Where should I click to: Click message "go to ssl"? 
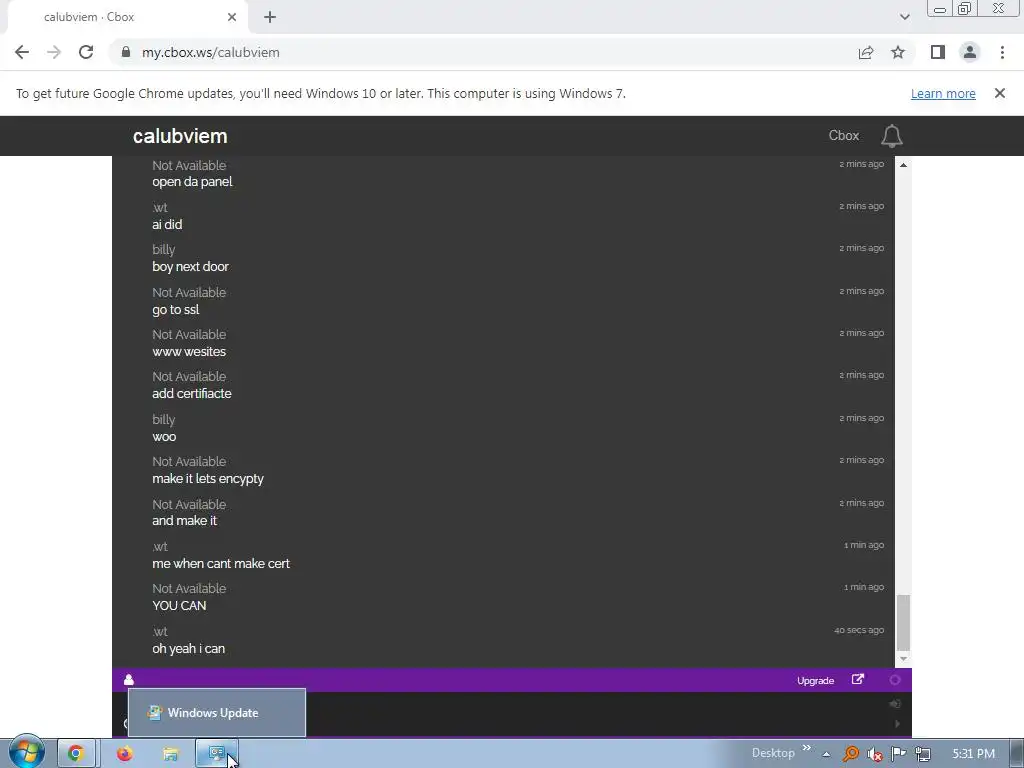click(x=176, y=310)
